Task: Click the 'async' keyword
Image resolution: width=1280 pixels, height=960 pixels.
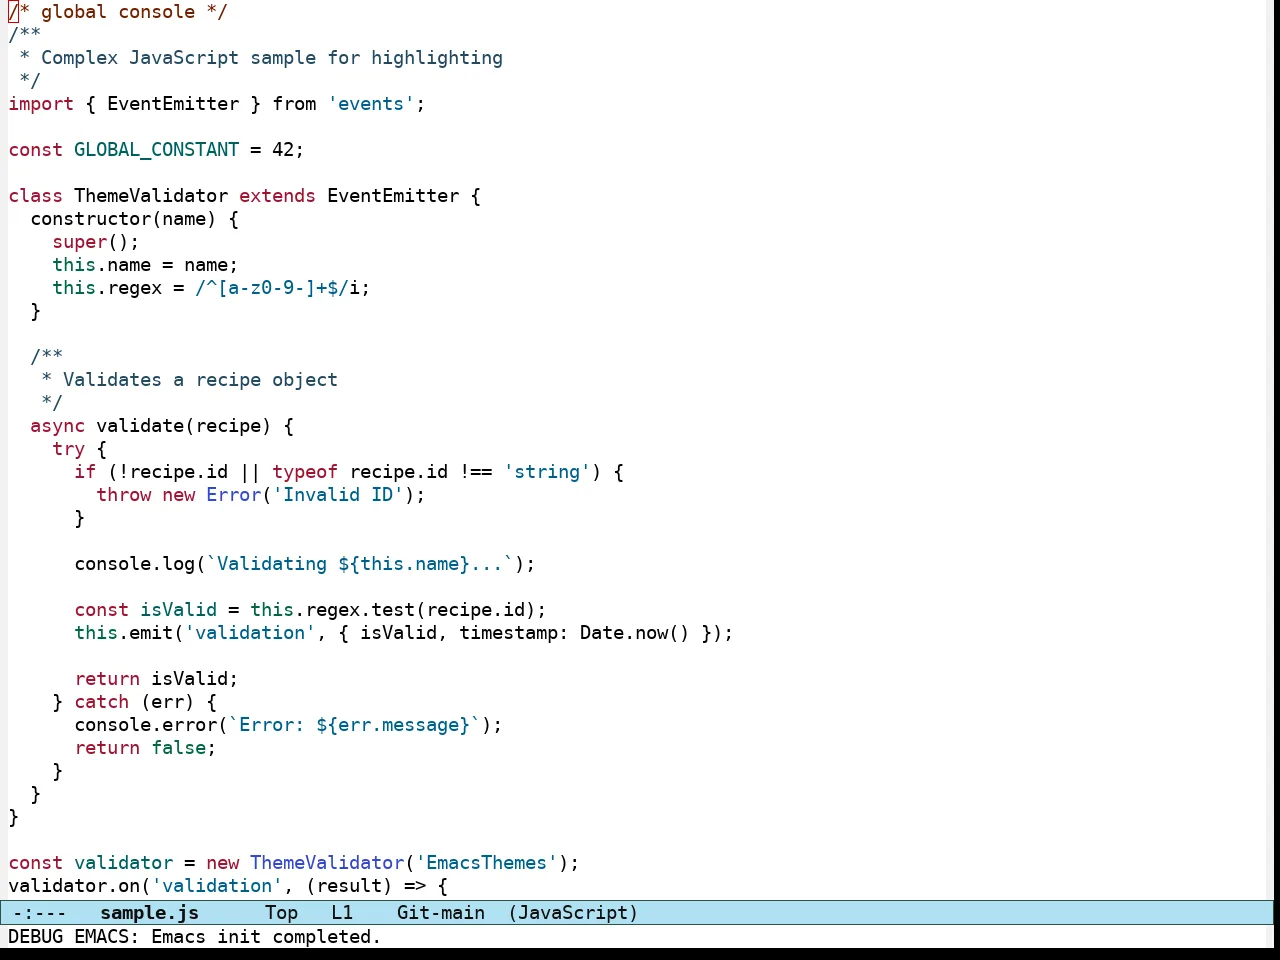Action: pyautogui.click(x=57, y=426)
